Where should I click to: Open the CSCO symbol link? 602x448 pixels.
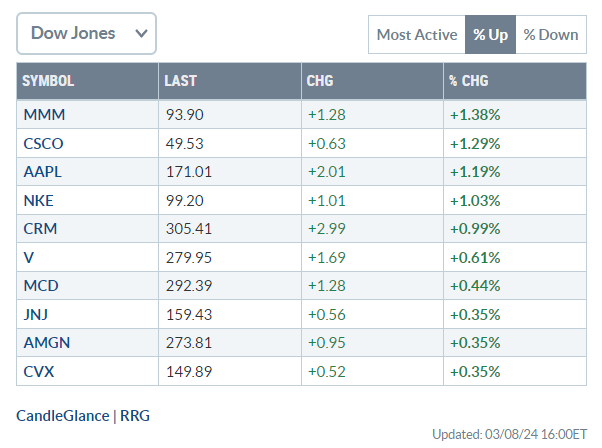(43, 143)
